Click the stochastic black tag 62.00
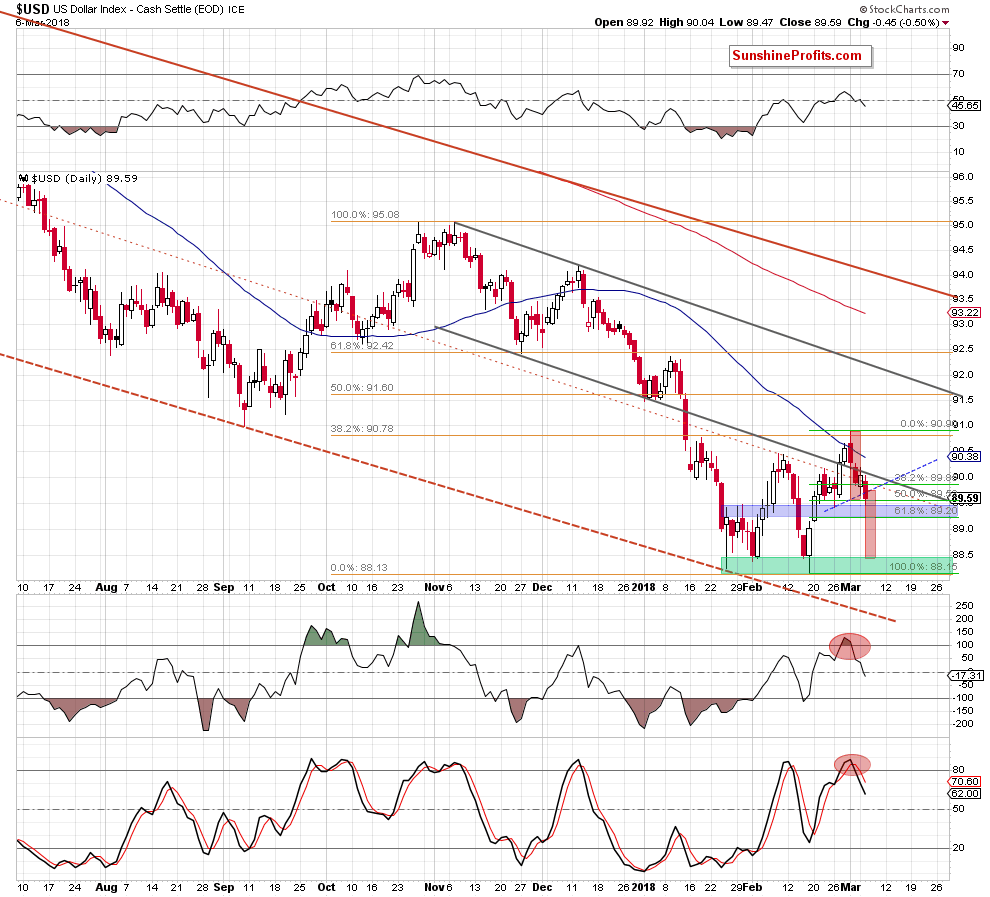The image size is (990, 897). [x=965, y=793]
